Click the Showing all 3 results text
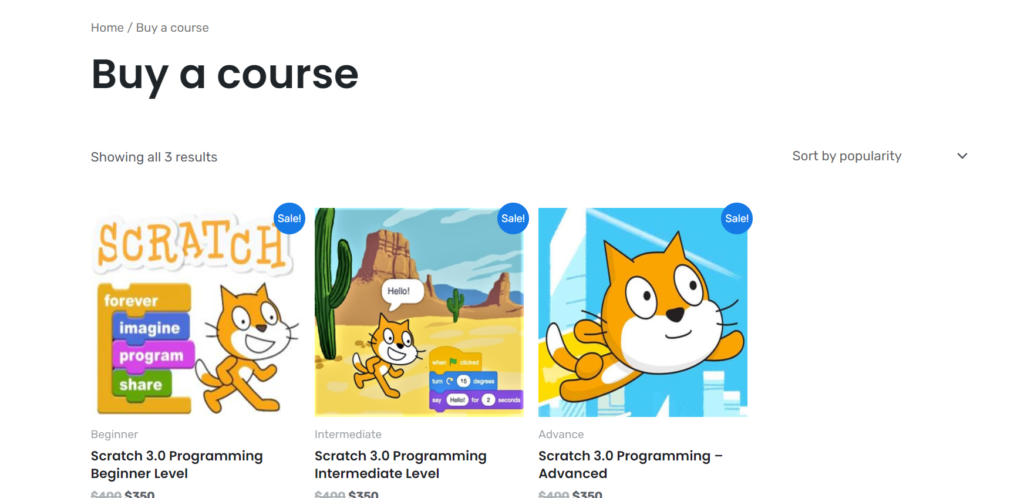The height and width of the screenshot is (498, 1024). [x=154, y=157]
